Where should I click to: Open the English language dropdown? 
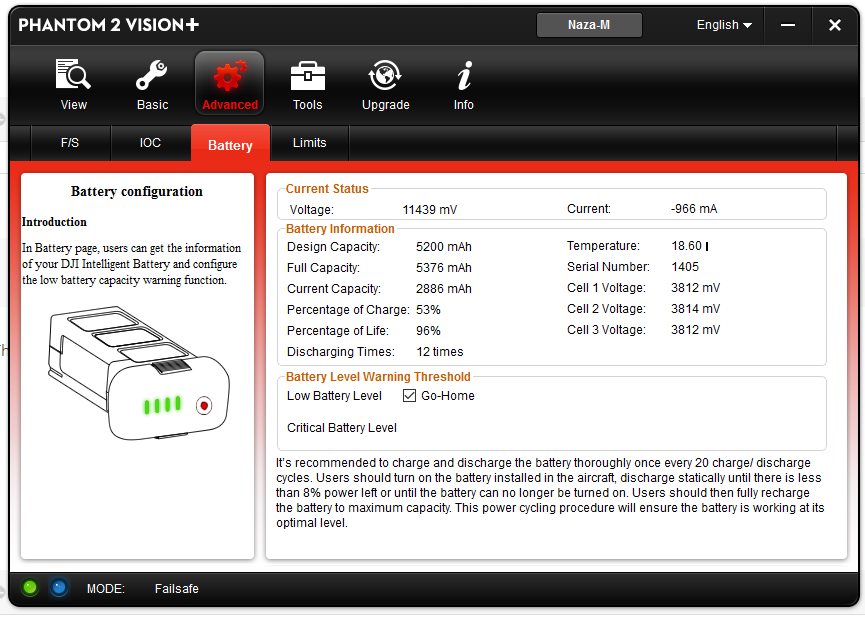point(724,25)
